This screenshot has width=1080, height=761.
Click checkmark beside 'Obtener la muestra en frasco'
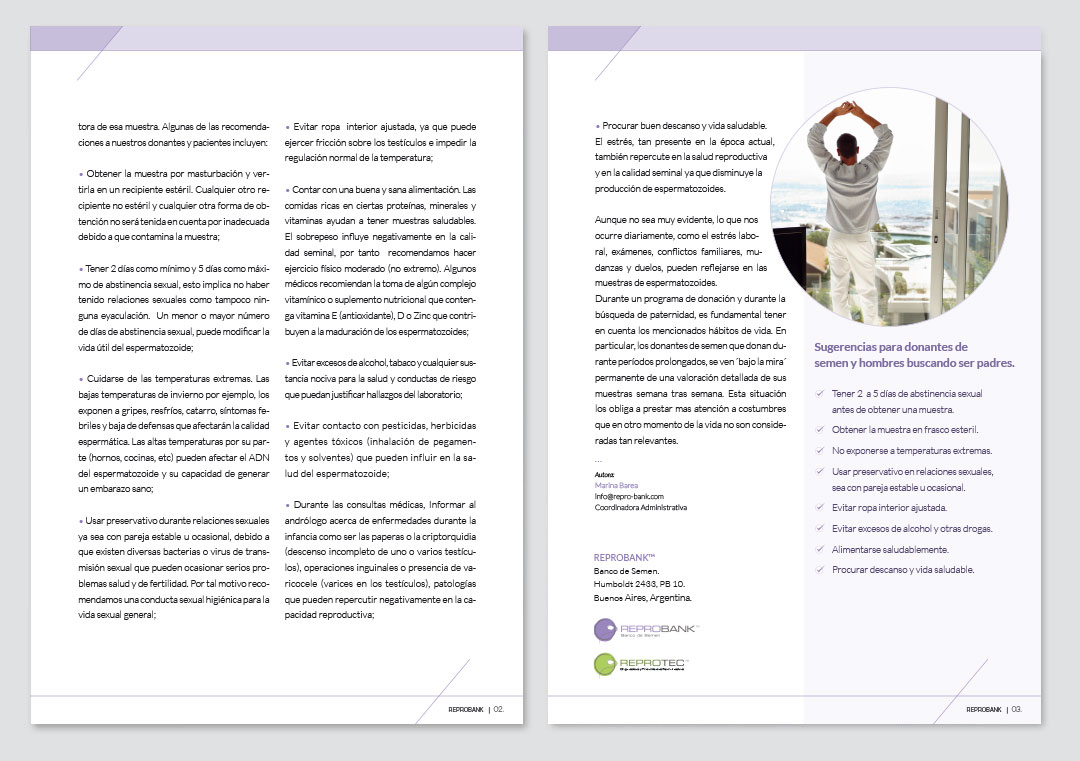pyautogui.click(x=820, y=430)
